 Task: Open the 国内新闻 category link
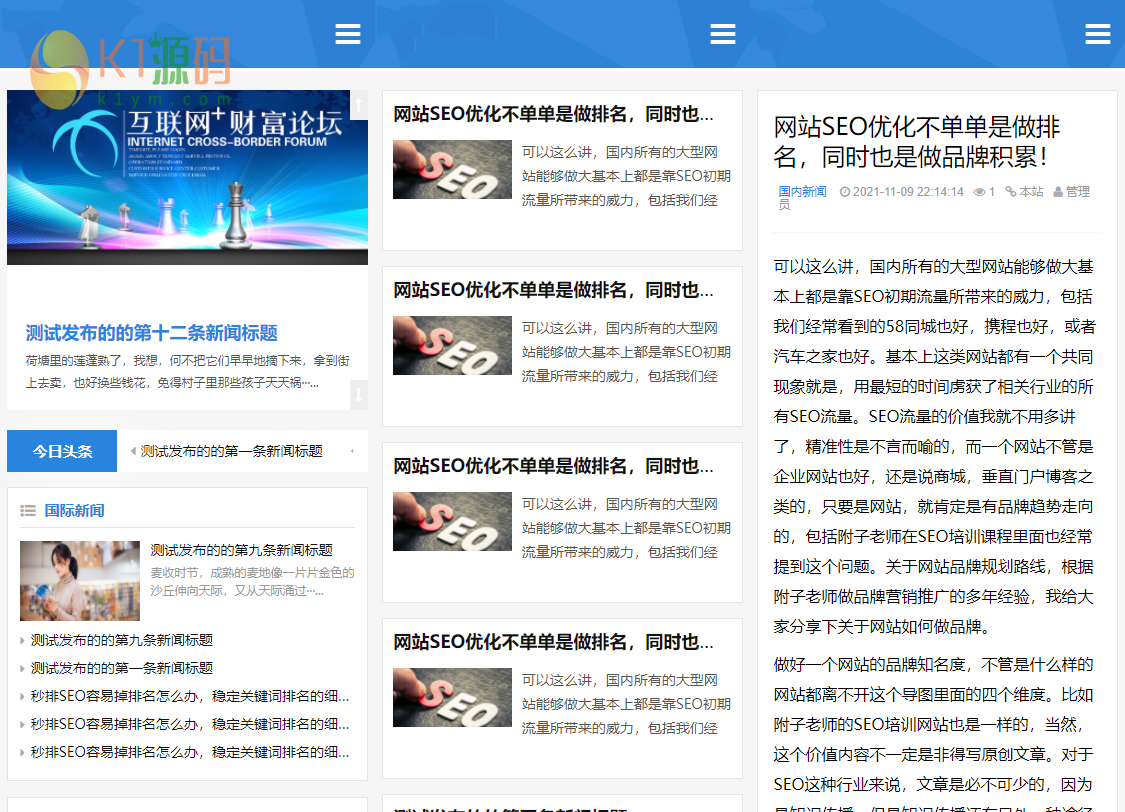802,192
